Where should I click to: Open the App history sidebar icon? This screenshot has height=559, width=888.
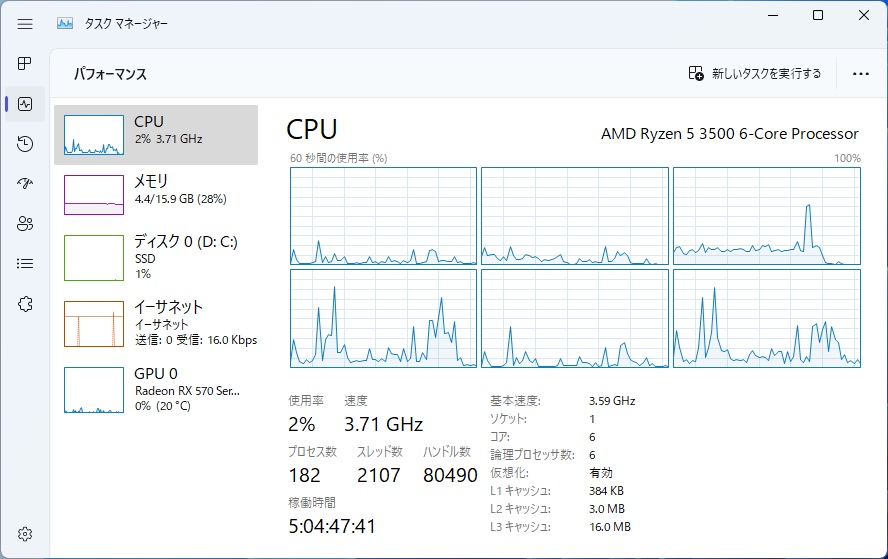pyautogui.click(x=25, y=144)
